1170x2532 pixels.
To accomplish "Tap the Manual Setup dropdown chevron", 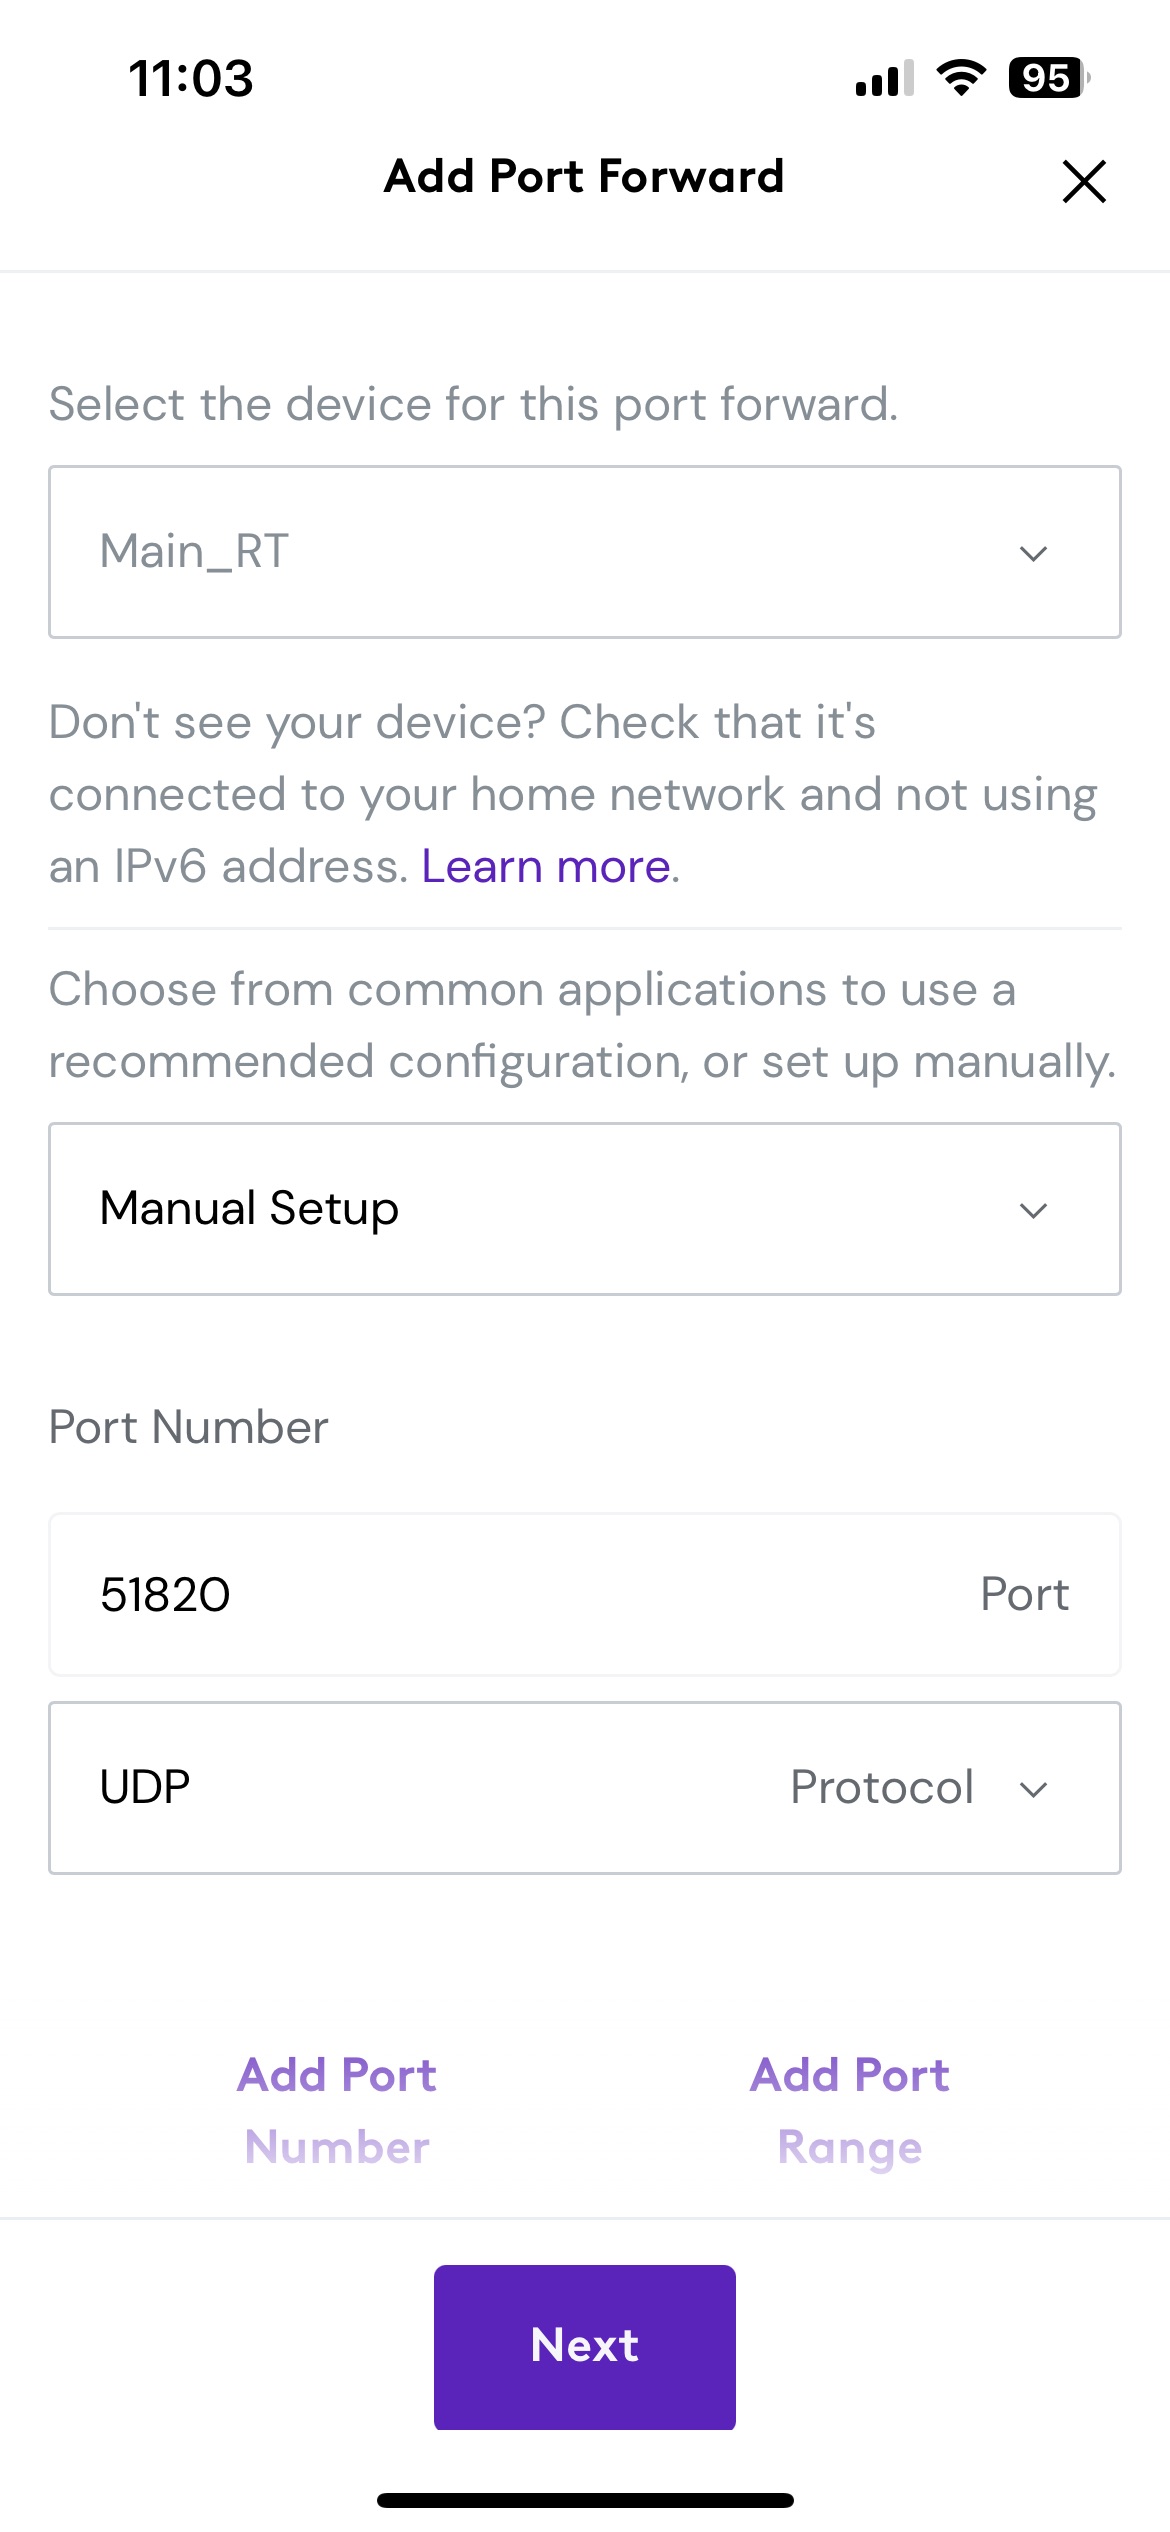I will coord(1035,1208).
